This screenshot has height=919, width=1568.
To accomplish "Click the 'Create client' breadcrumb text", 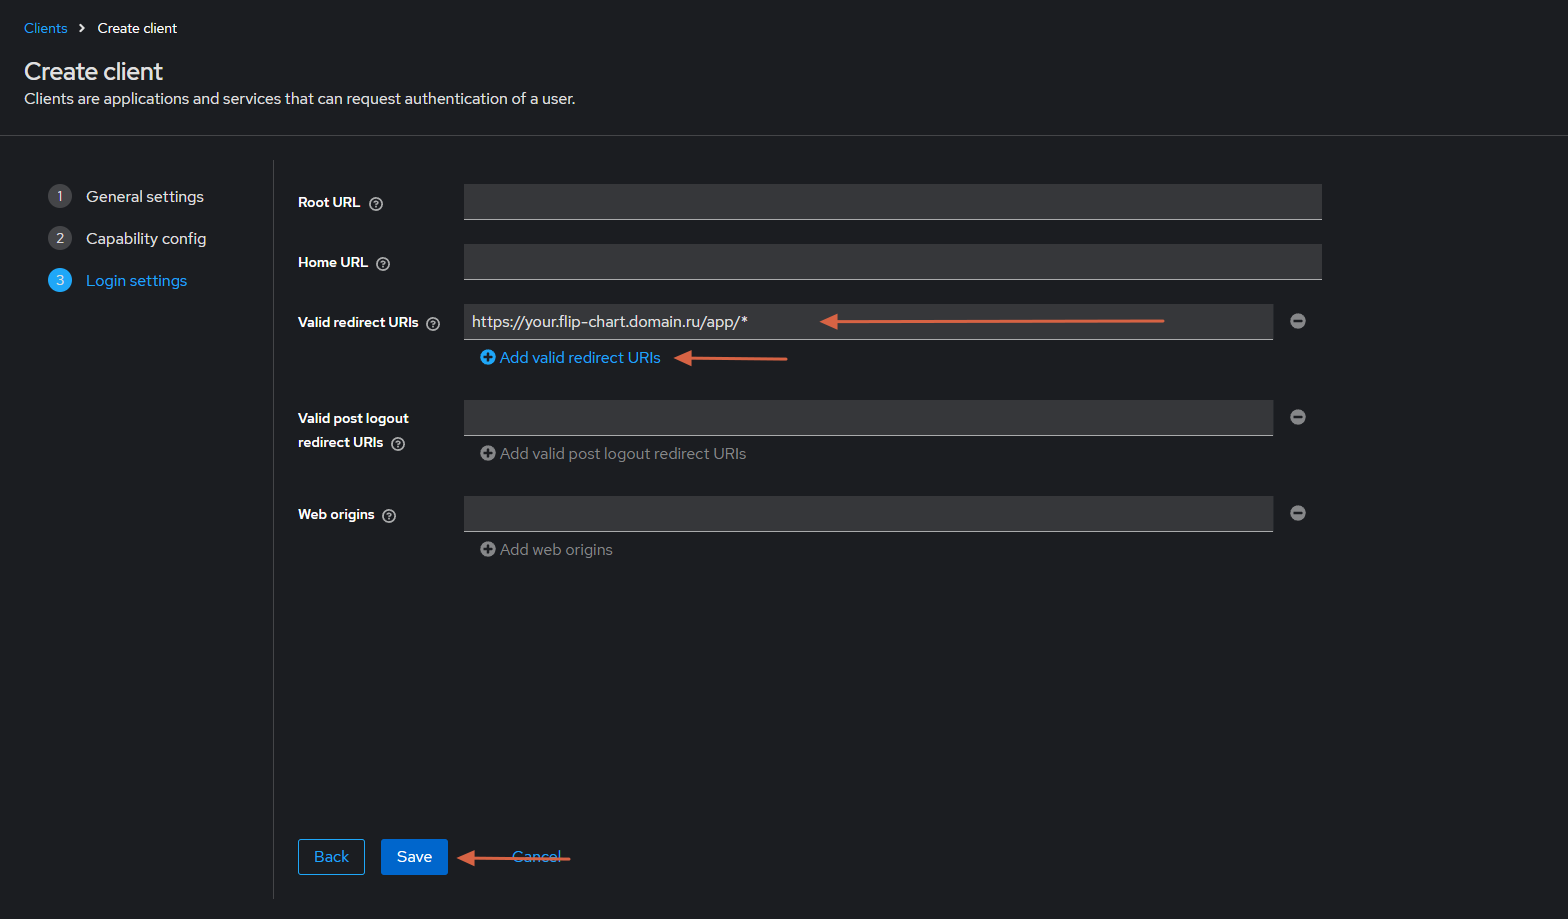I will pyautogui.click(x=137, y=28).
